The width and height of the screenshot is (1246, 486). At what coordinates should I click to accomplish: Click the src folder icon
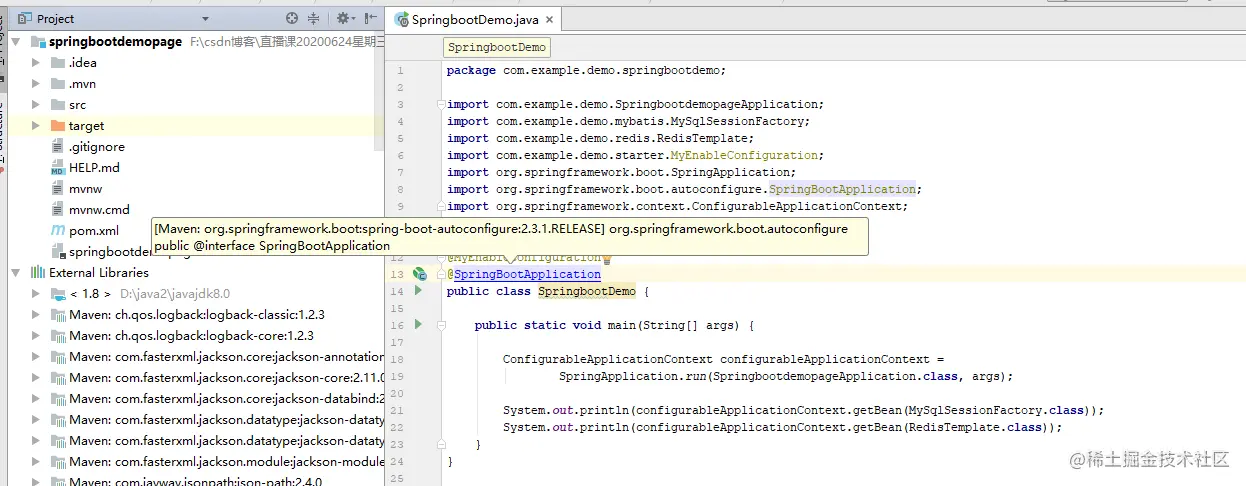pos(57,104)
